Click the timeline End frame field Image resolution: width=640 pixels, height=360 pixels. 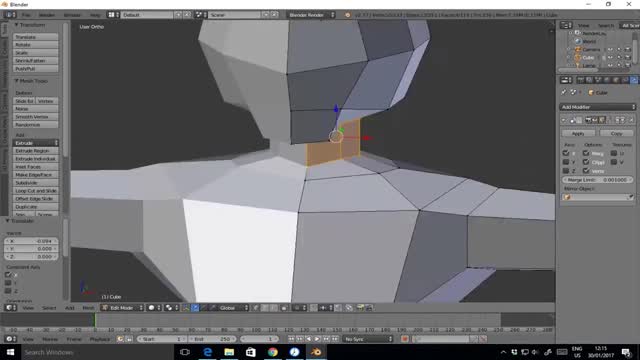(x=212, y=339)
